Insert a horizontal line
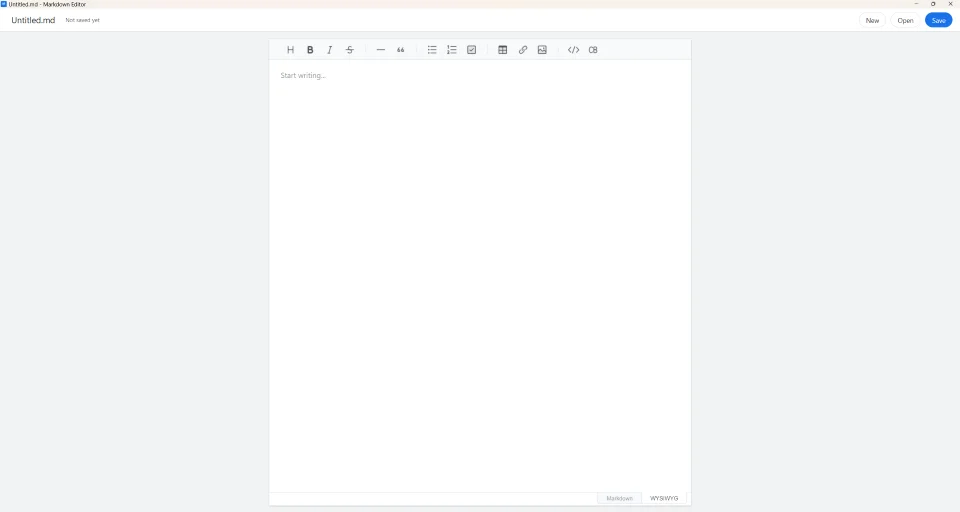This screenshot has width=960, height=512. 381,50
